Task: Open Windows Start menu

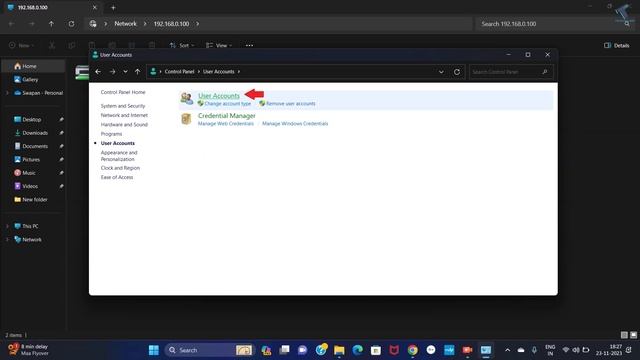Action: [154, 350]
